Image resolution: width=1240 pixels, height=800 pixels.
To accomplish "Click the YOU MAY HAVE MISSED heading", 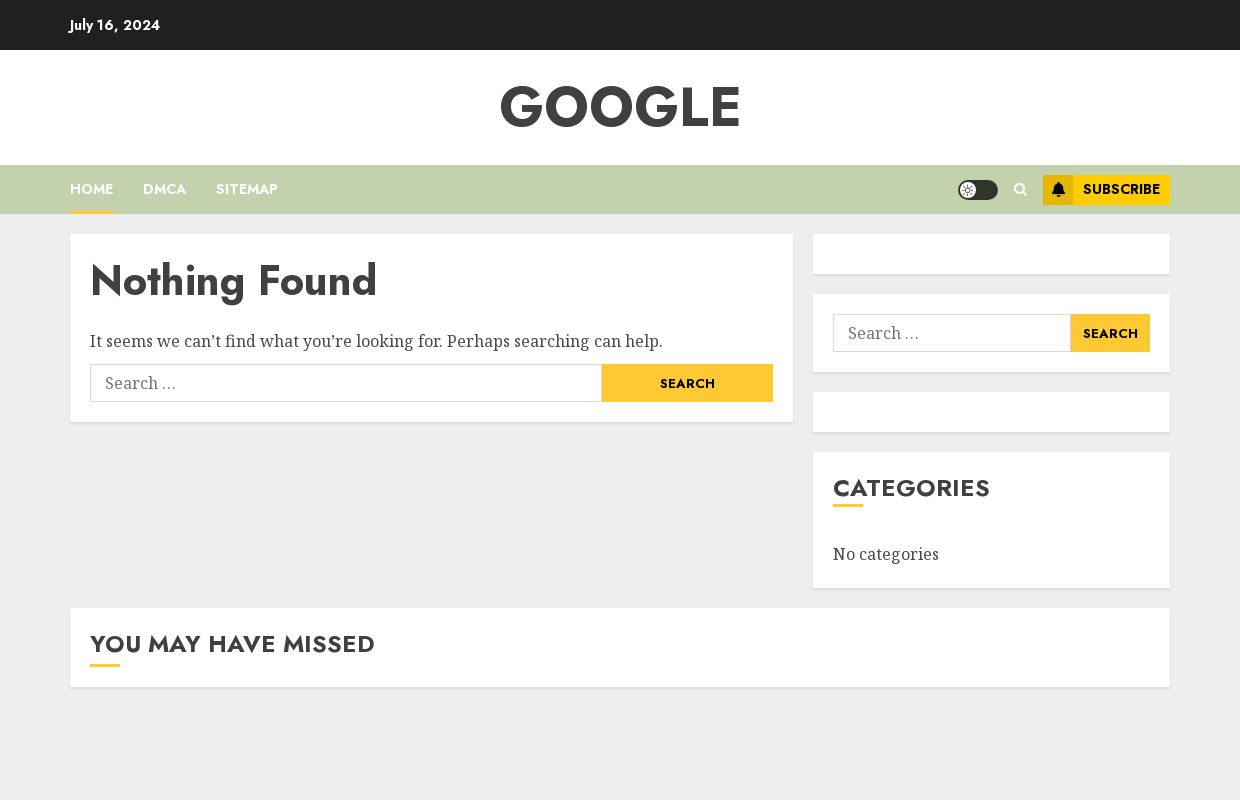I will pyautogui.click(x=232, y=644).
